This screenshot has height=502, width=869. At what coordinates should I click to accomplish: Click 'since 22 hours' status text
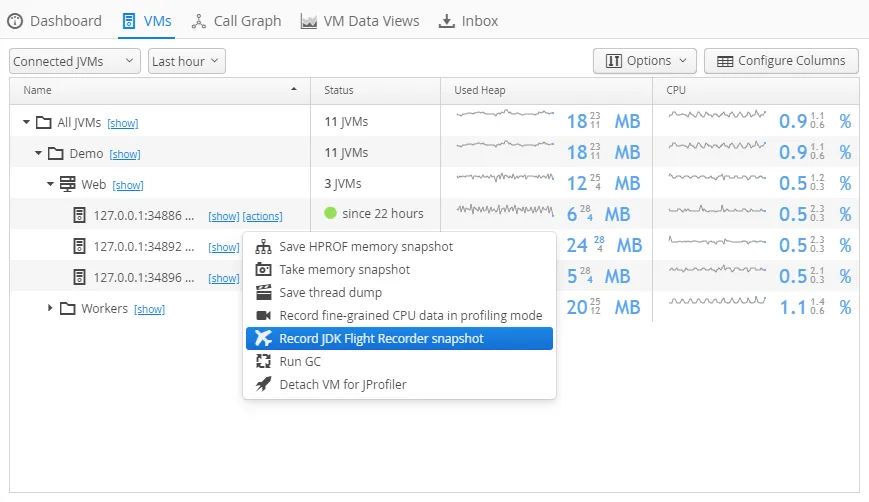pyautogui.click(x=382, y=213)
